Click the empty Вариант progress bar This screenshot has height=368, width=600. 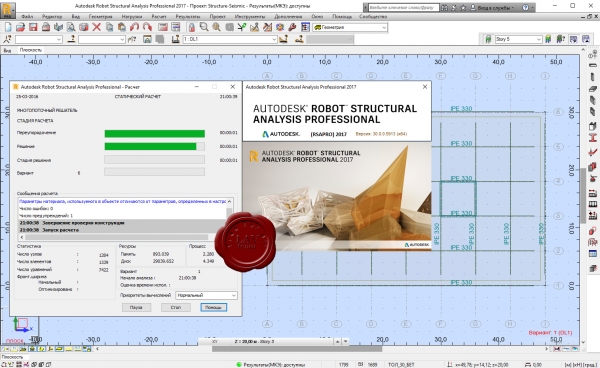[155, 172]
